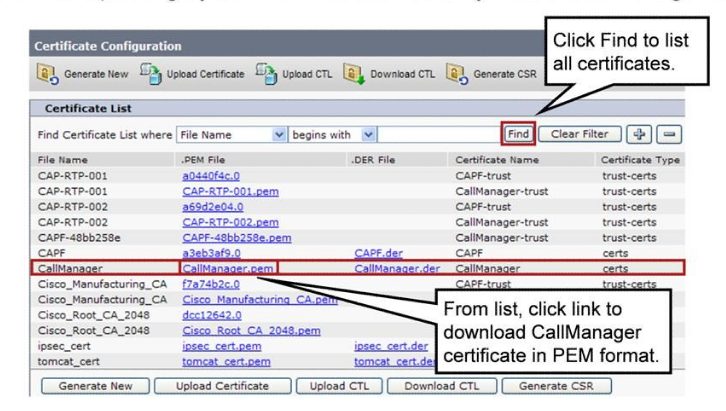This screenshot has width=726, height=411.
Task: Open Cisco_Manufacturing_CA.pem link
Action: coord(260,299)
